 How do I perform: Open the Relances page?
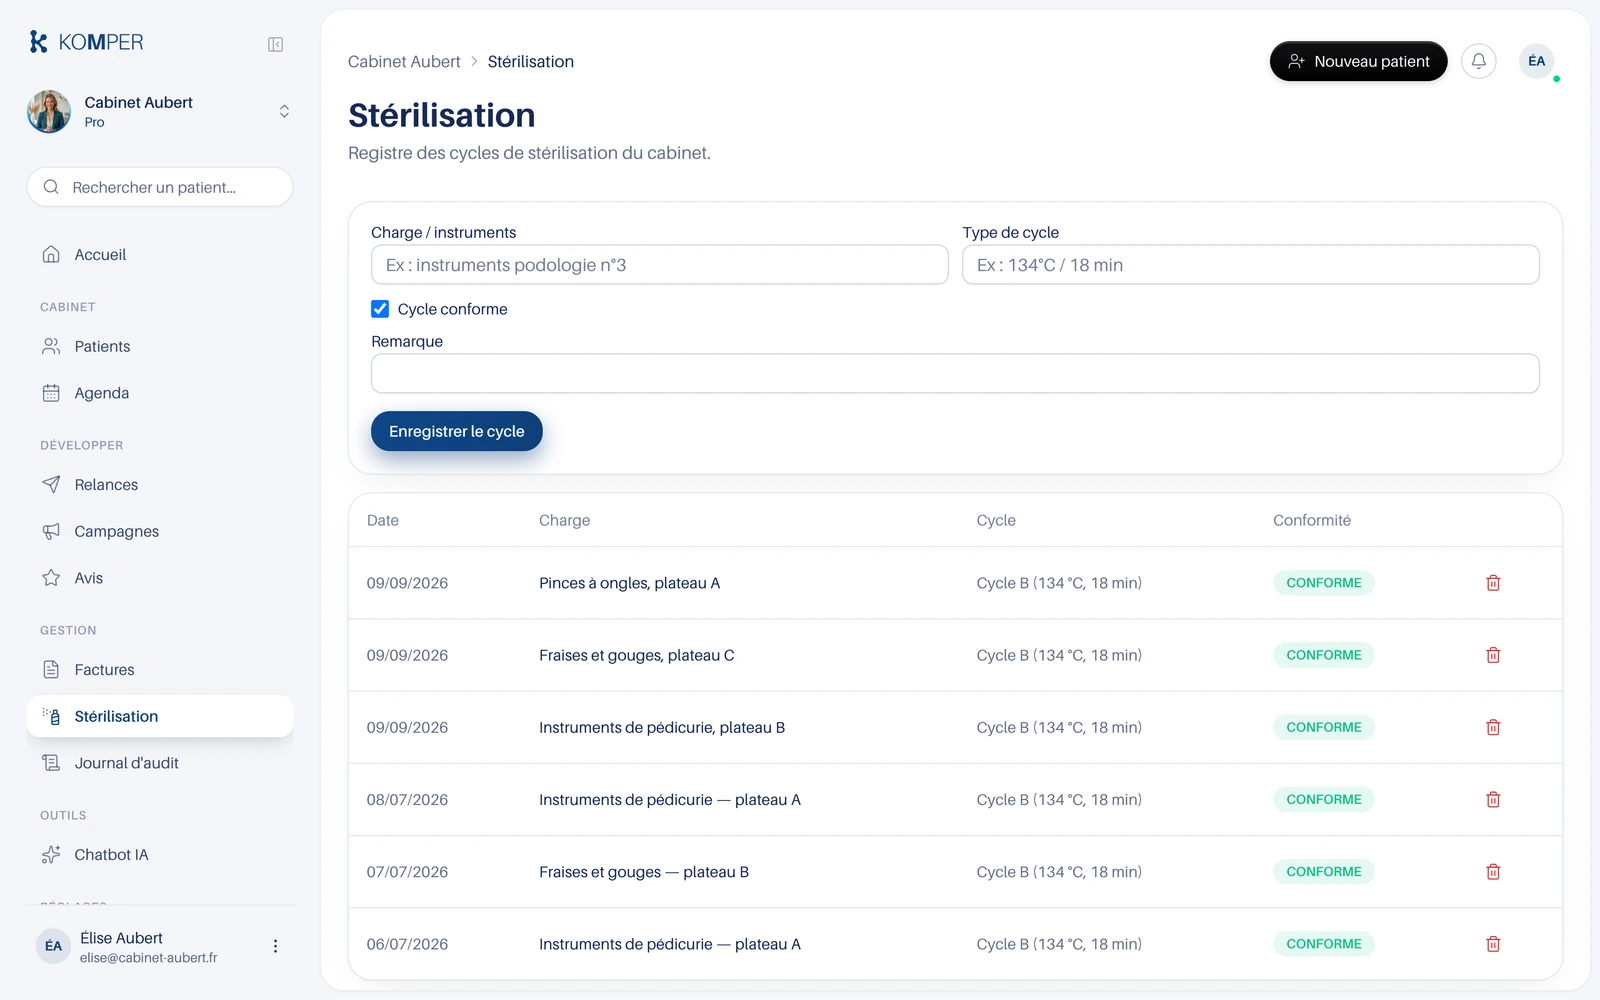tap(160, 485)
